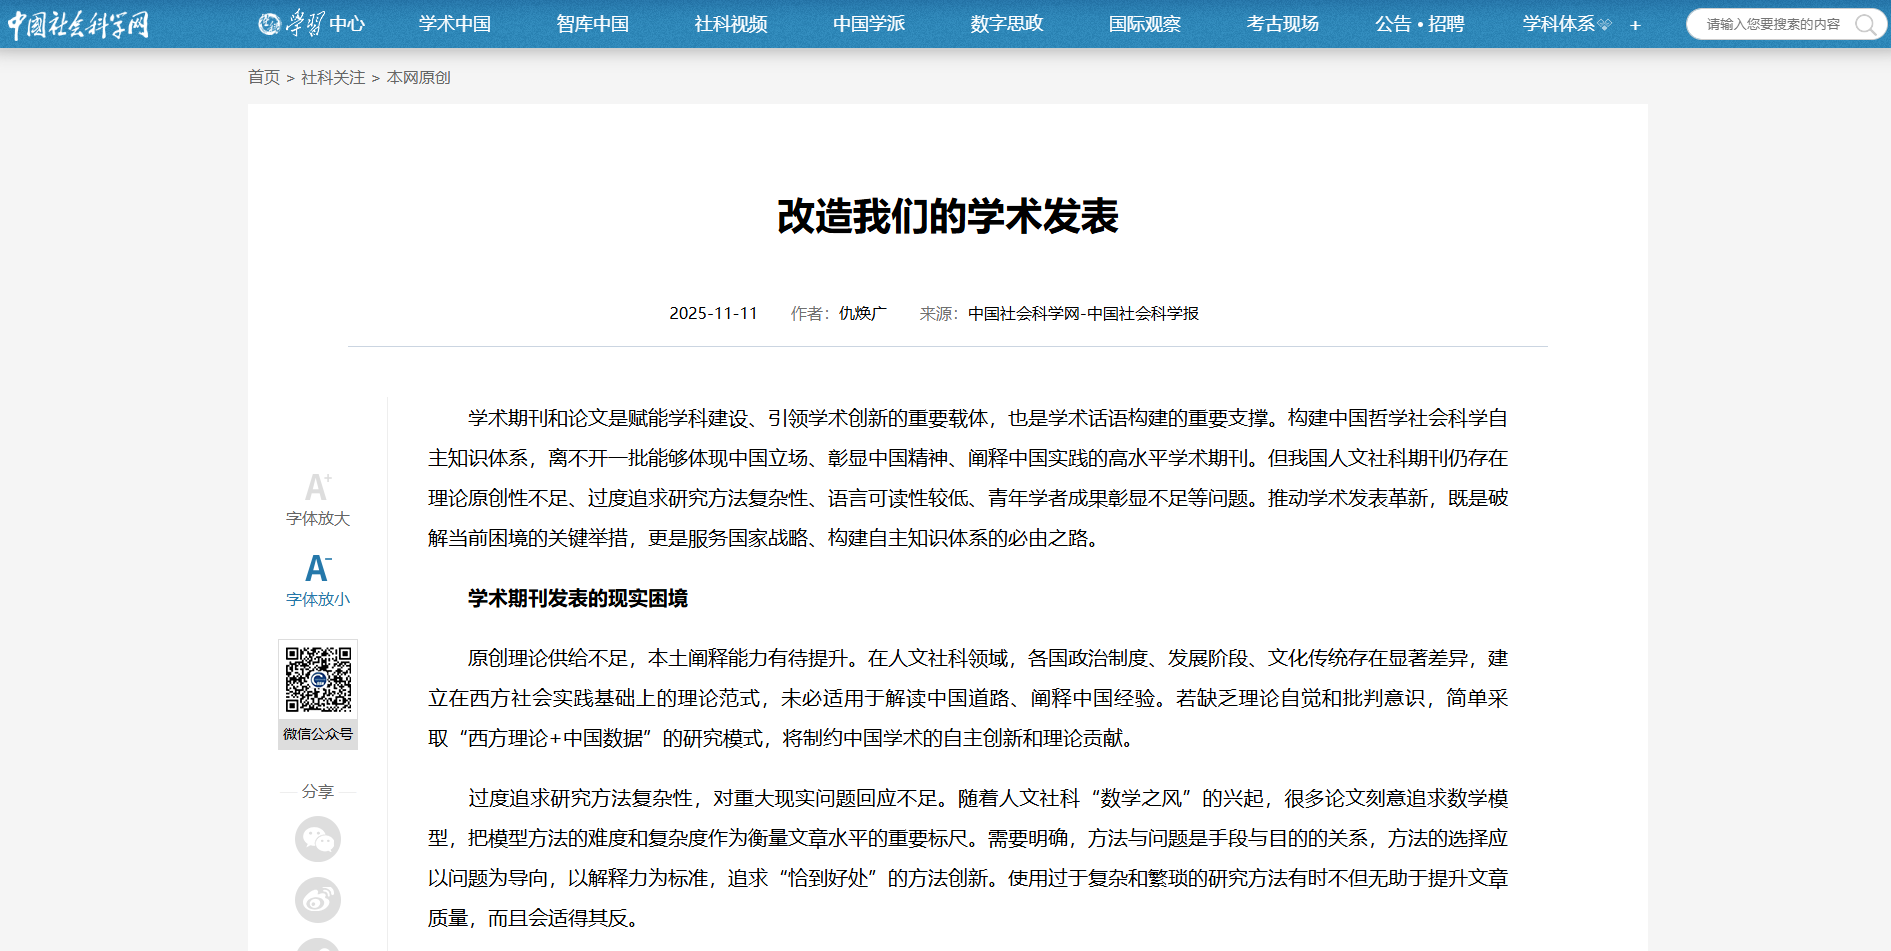Click the font shrink A- icon
Image resolution: width=1891 pixels, height=951 pixels.
pos(317,569)
